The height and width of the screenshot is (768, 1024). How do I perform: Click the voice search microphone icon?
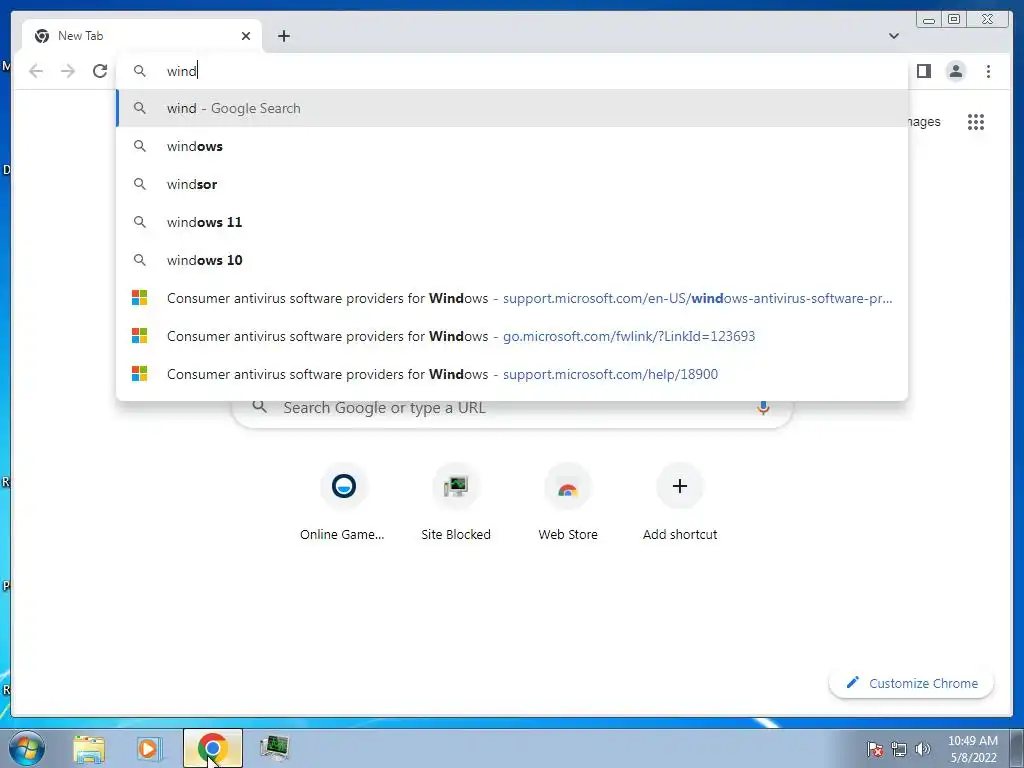[x=763, y=408]
